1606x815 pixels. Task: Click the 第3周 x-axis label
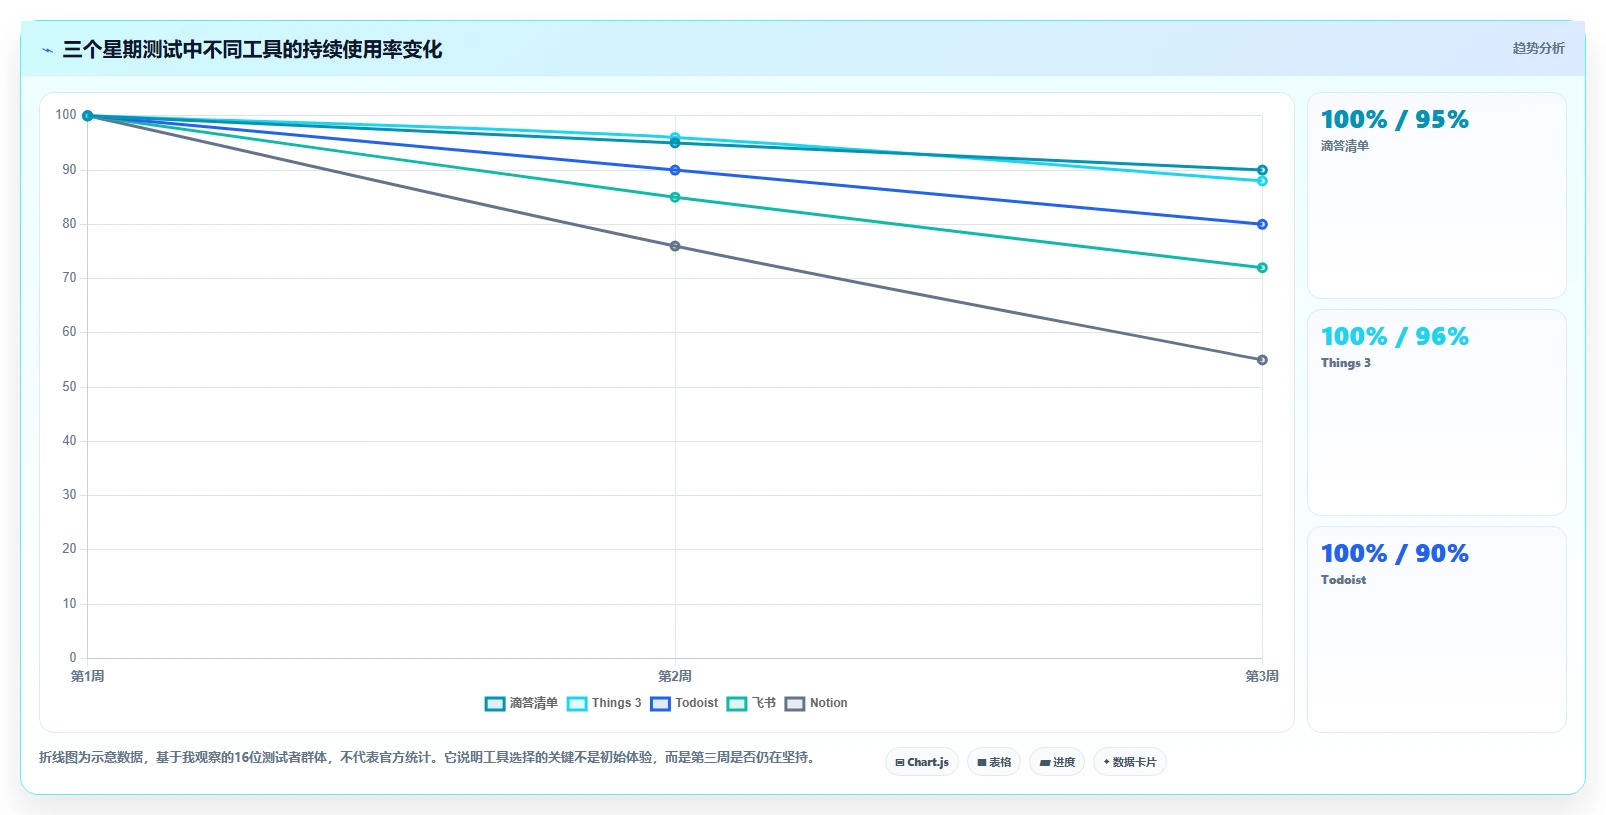click(1262, 677)
